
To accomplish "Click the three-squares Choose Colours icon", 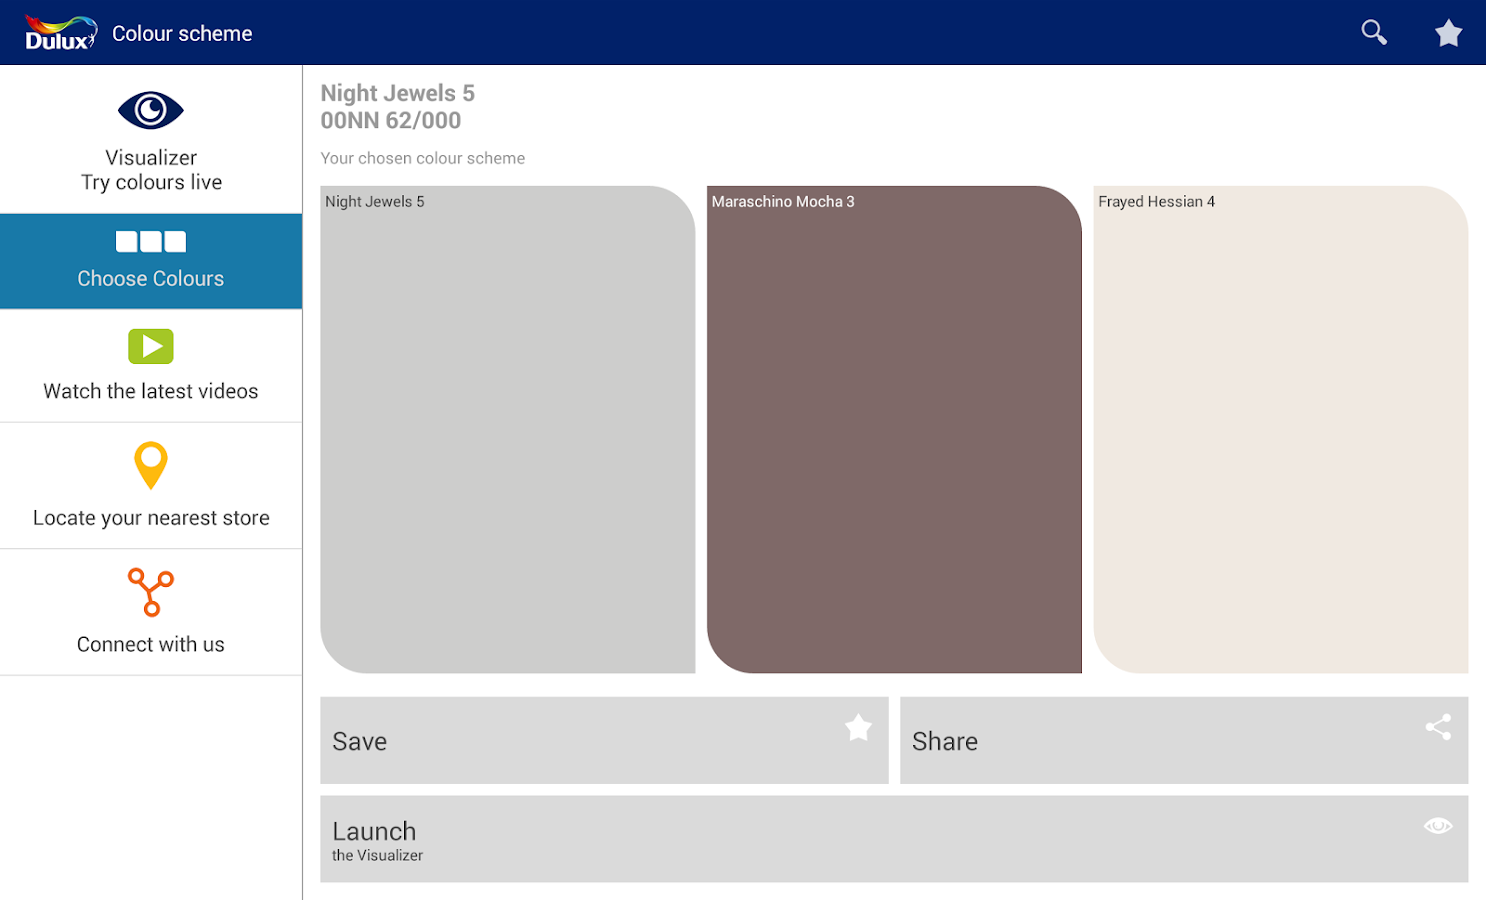I will (151, 241).
